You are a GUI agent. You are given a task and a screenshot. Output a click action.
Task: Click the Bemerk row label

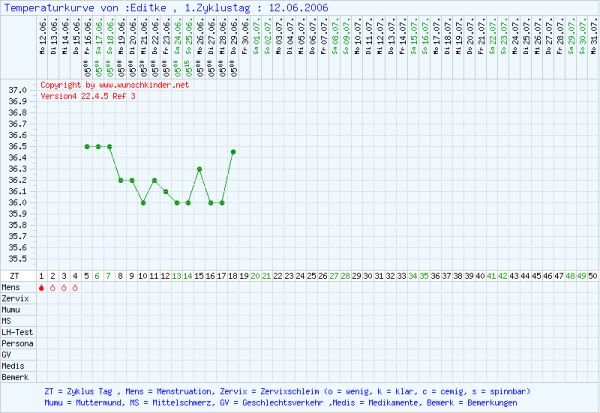coord(14,376)
